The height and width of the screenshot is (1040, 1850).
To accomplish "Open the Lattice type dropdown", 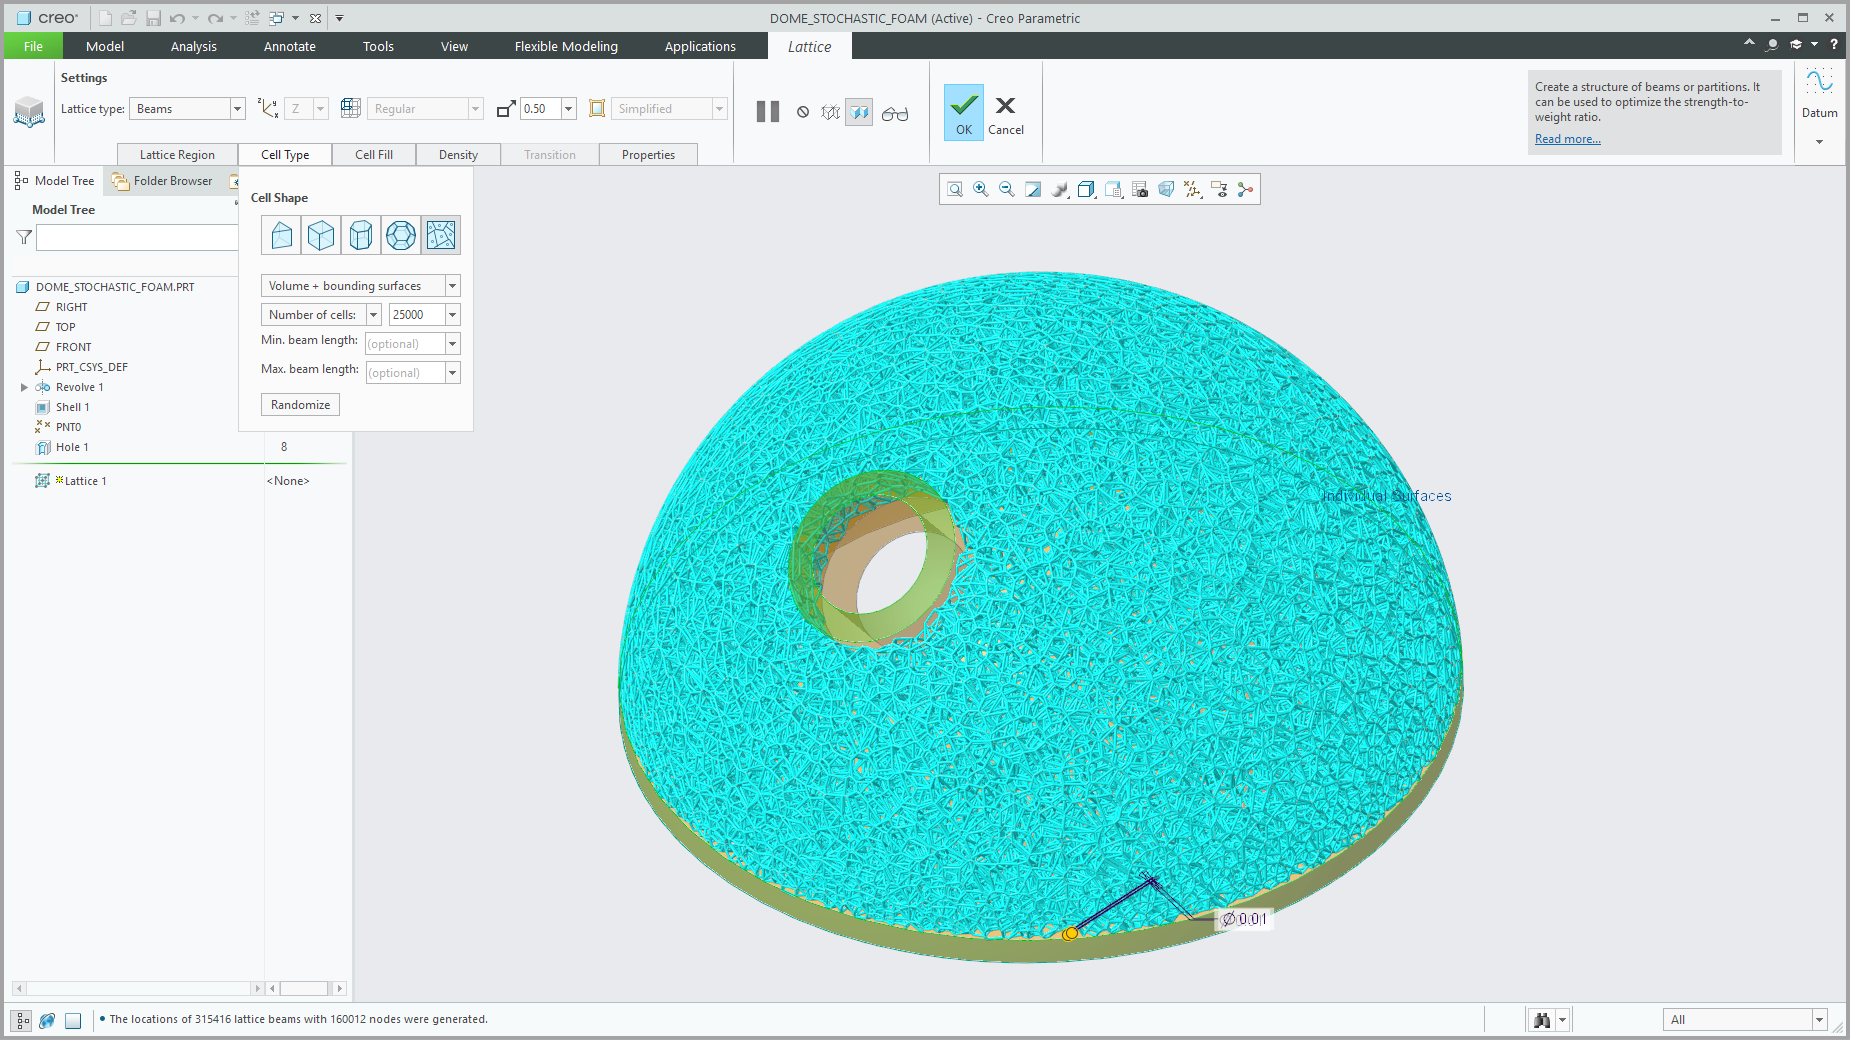I will [x=187, y=108].
